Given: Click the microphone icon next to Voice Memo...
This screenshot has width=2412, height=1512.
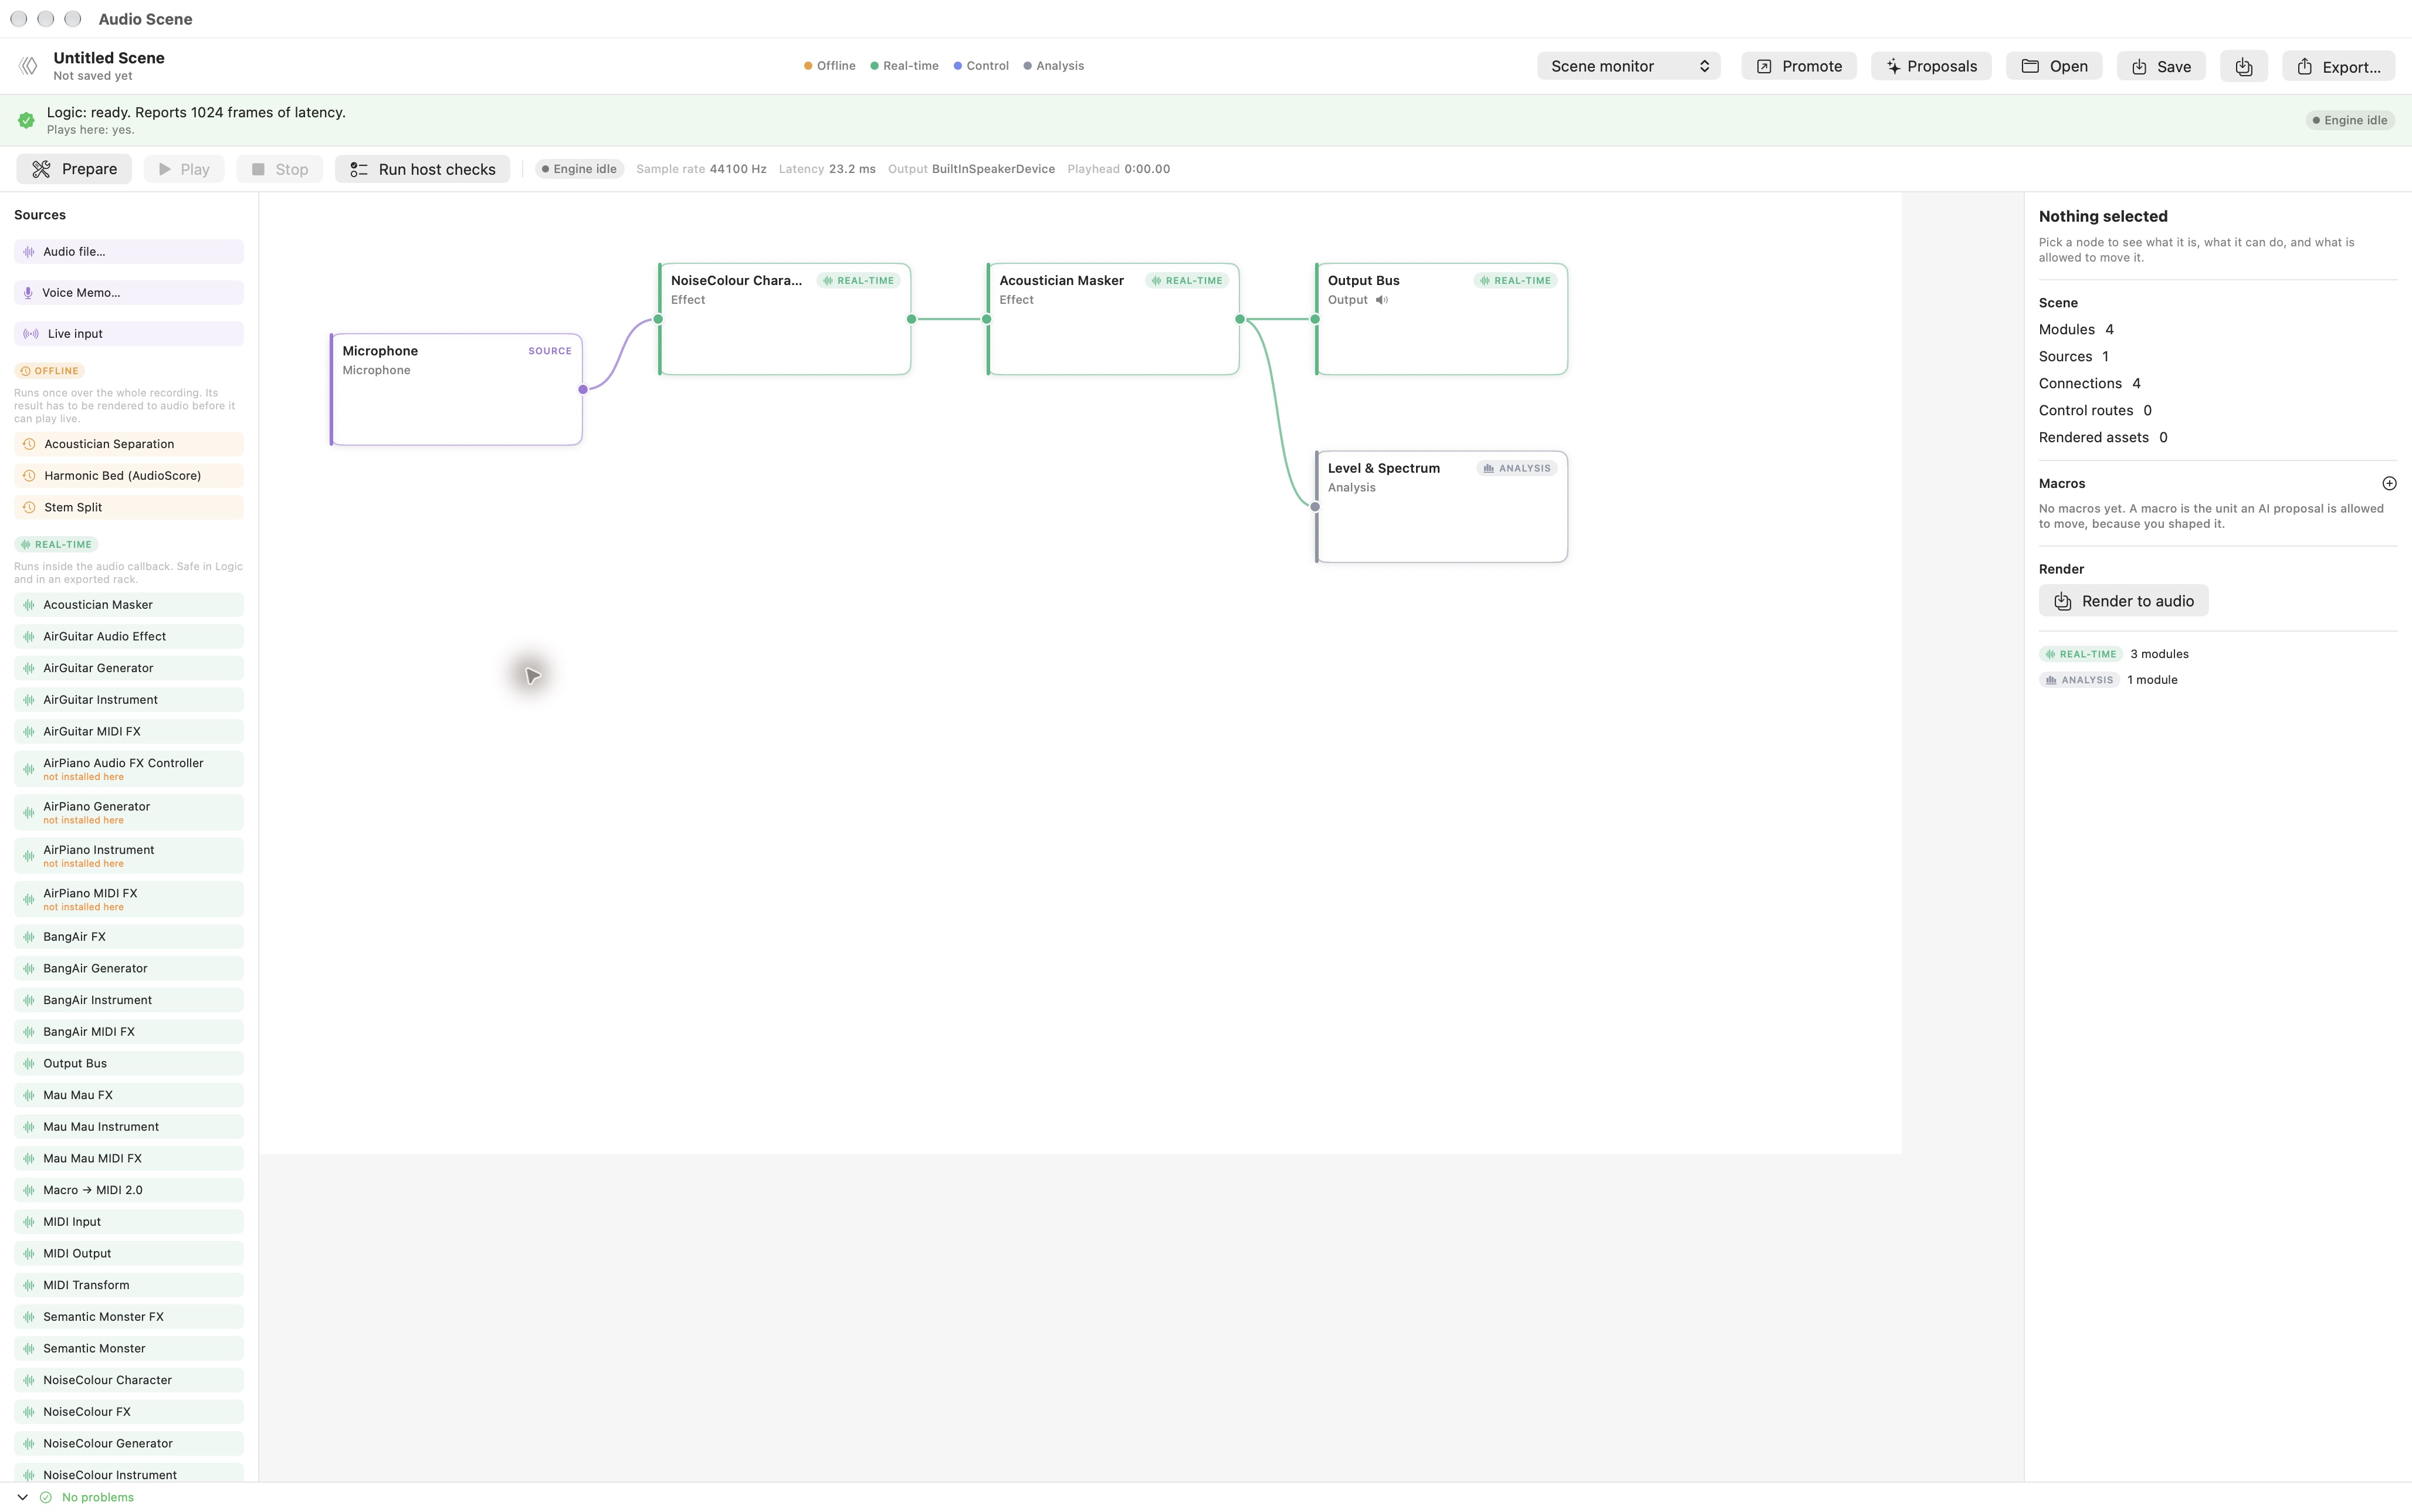Looking at the screenshot, I should pos(28,293).
